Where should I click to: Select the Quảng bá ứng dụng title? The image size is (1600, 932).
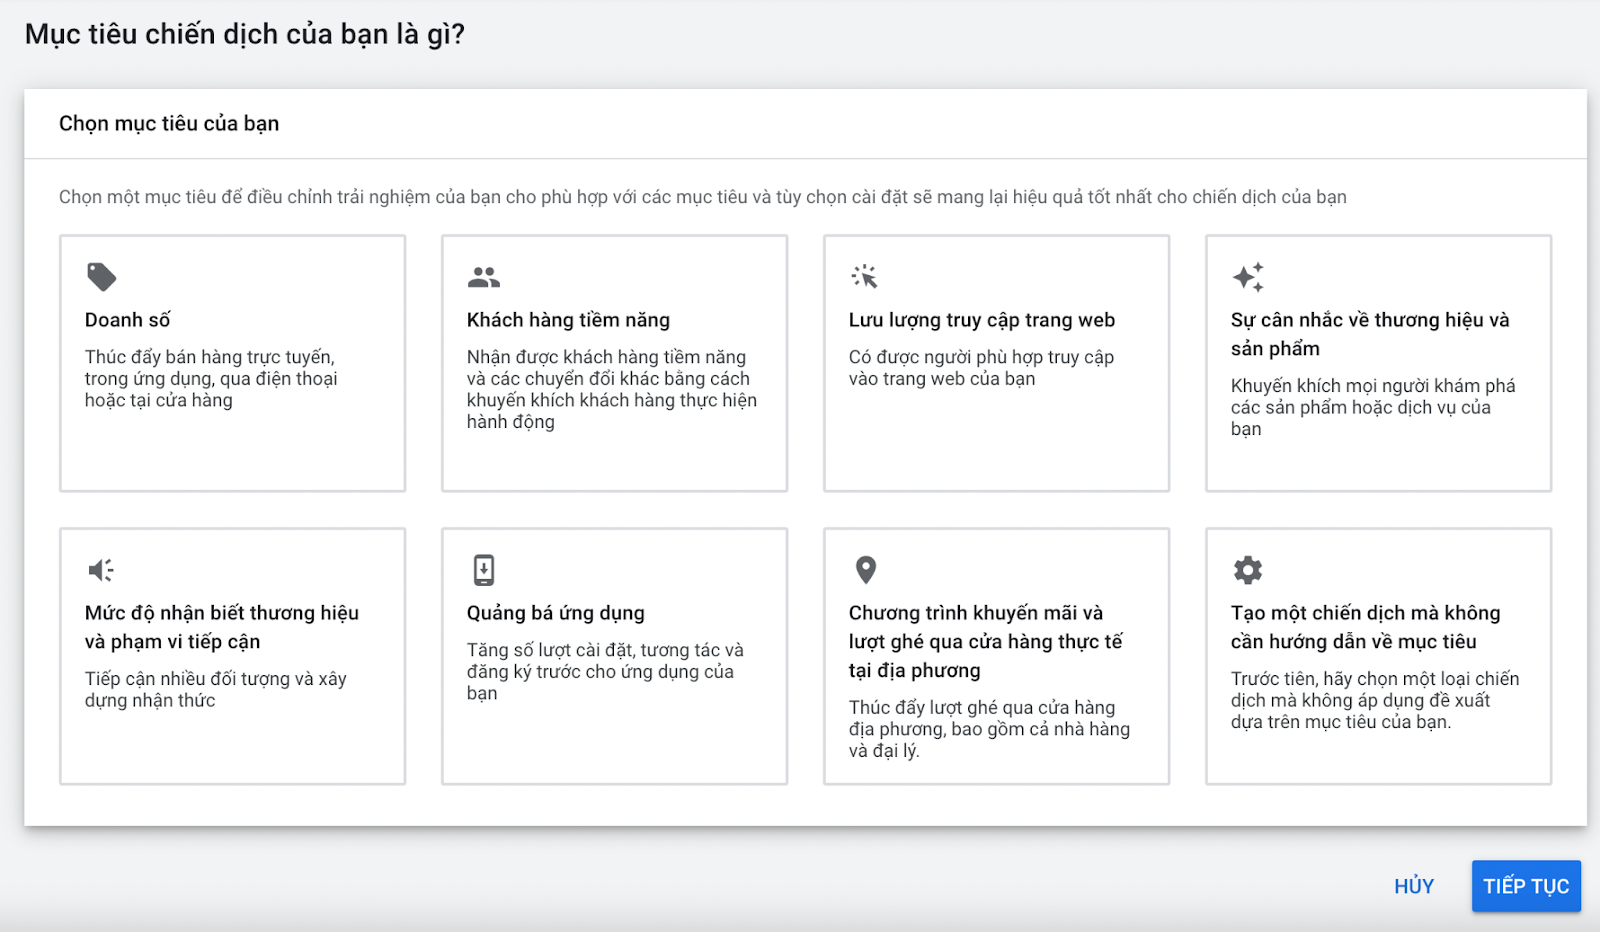tap(556, 613)
